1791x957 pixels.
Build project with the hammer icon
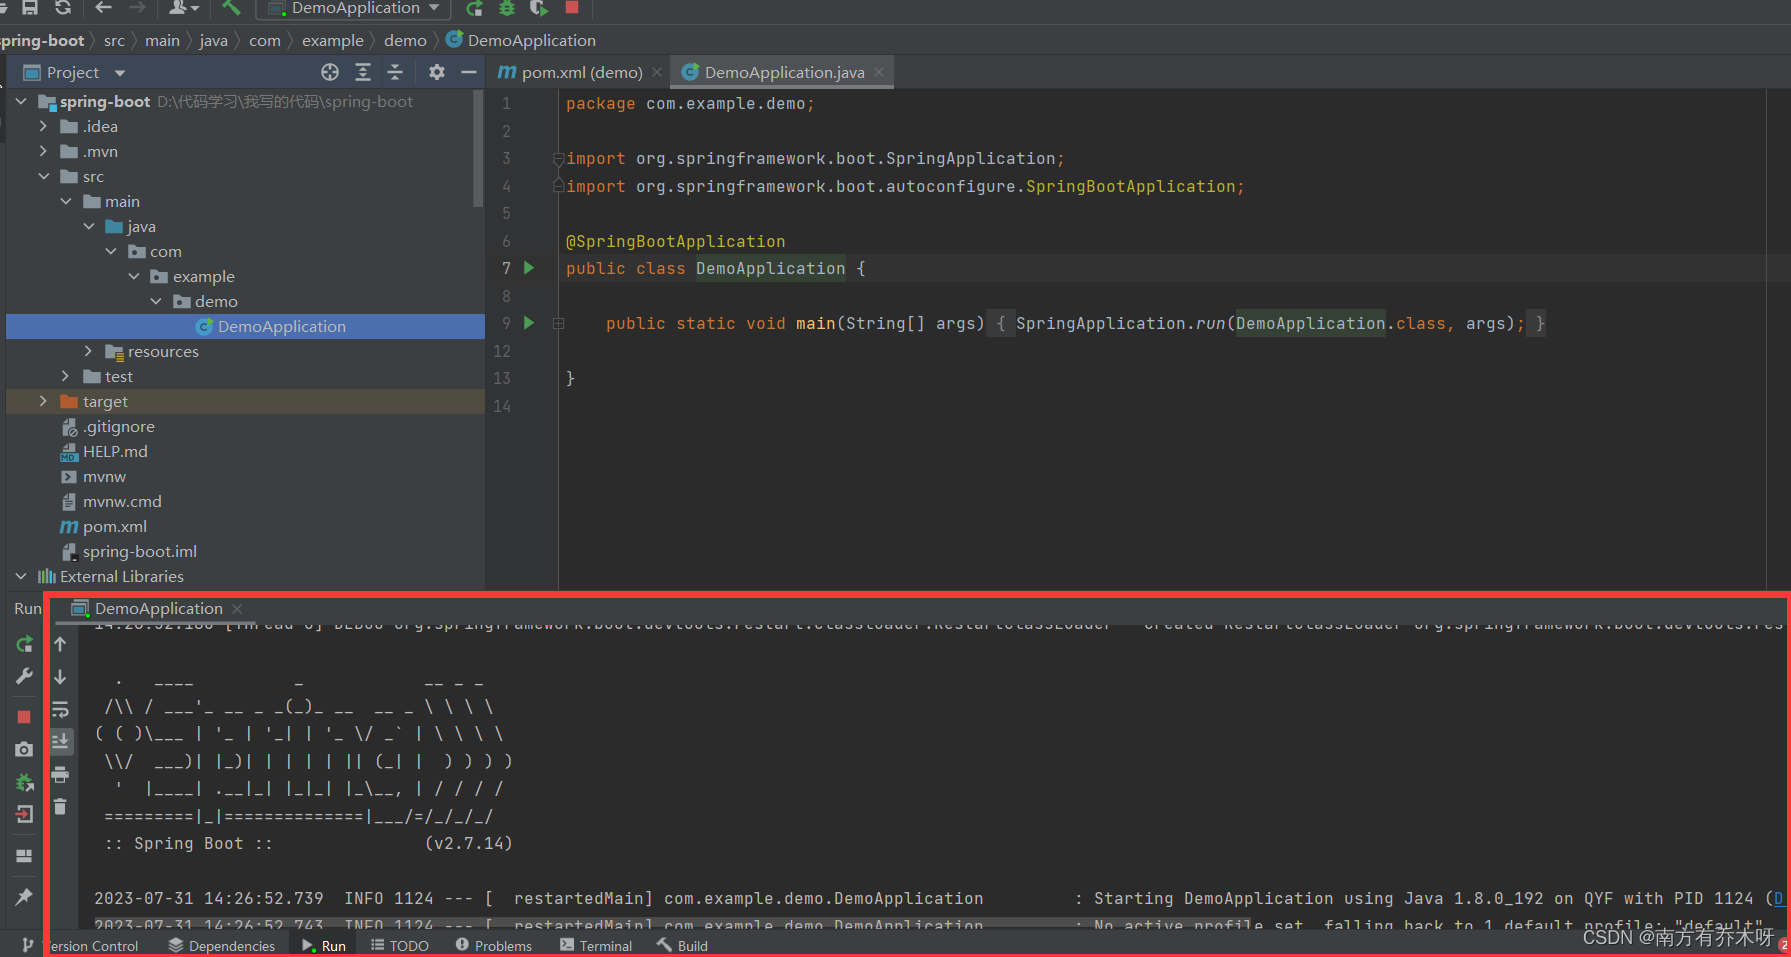[x=232, y=7]
